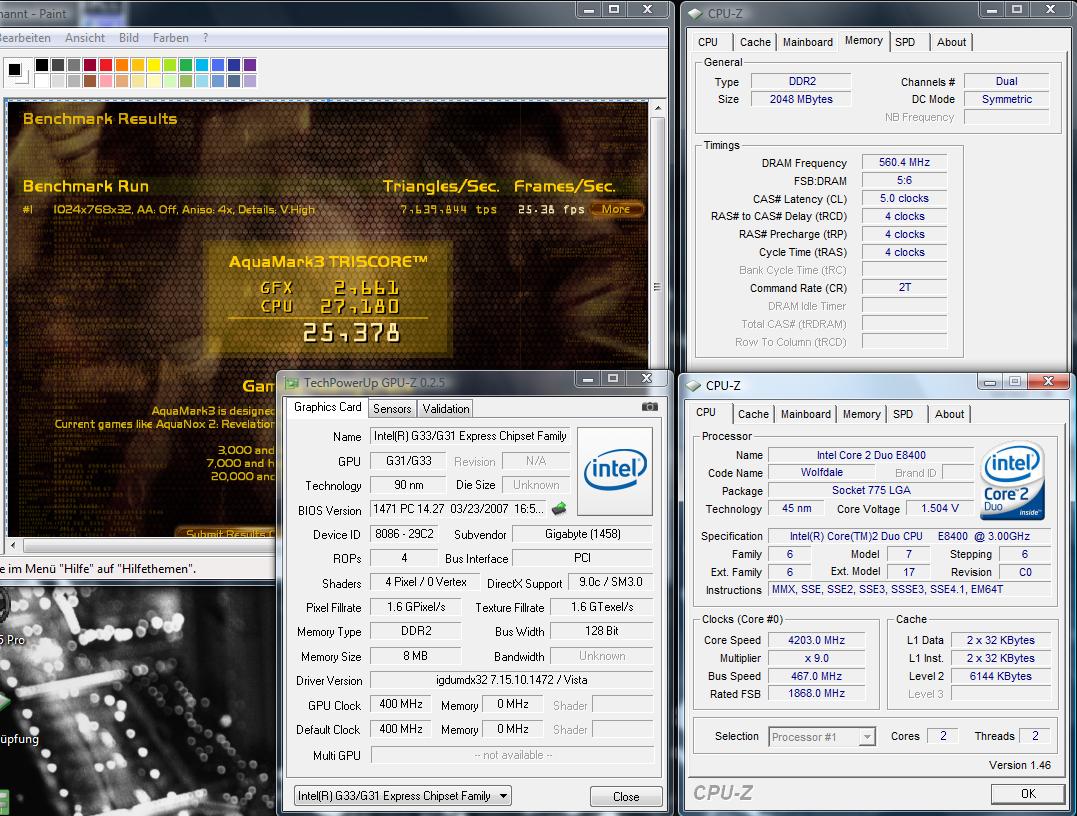
Task: Click the Bus Speed value 467.0 MHz
Action: point(816,676)
